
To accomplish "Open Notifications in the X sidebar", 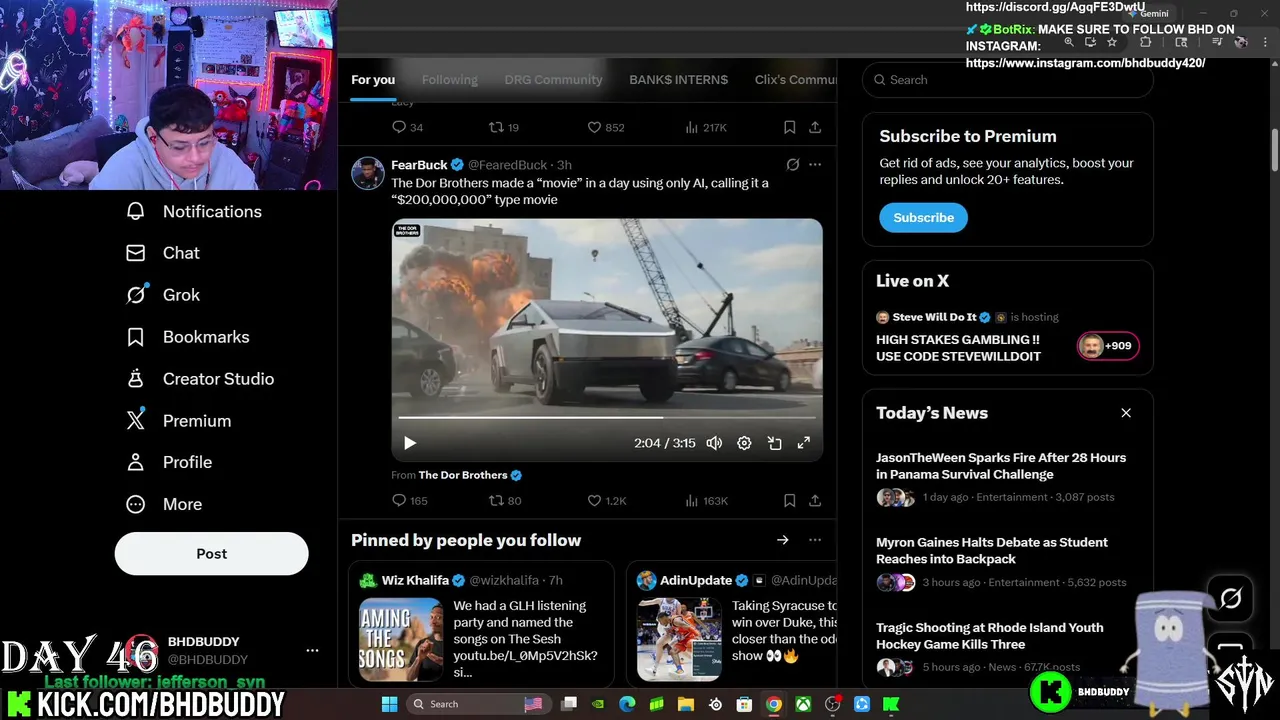I will point(194,211).
